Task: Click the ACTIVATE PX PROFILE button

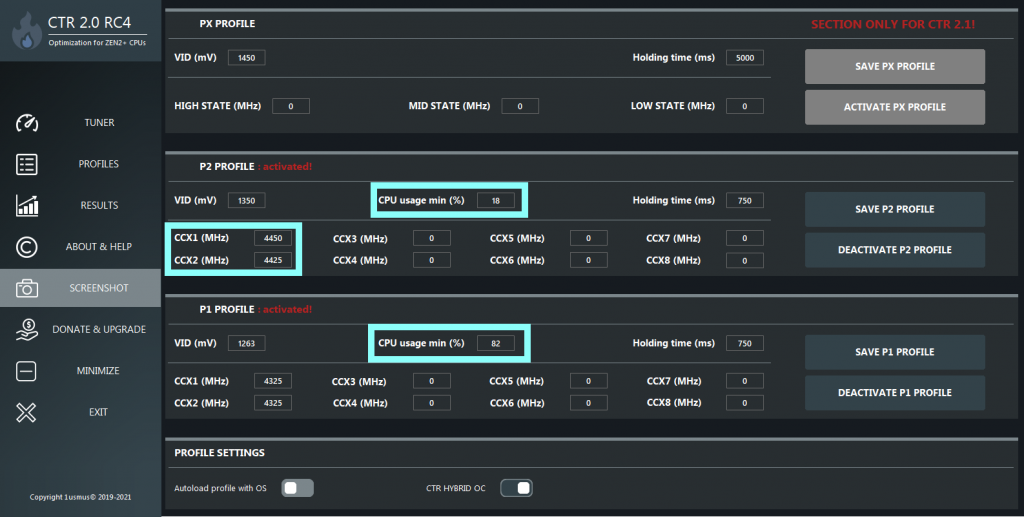Action: (x=894, y=107)
